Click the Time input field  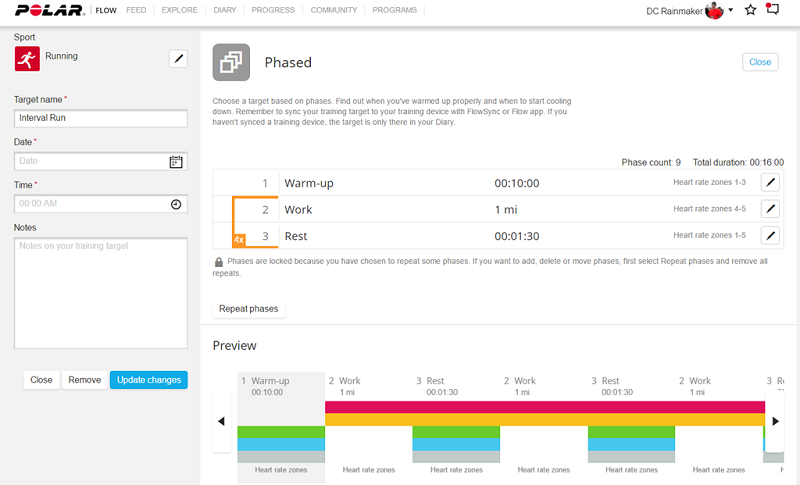coord(101,204)
